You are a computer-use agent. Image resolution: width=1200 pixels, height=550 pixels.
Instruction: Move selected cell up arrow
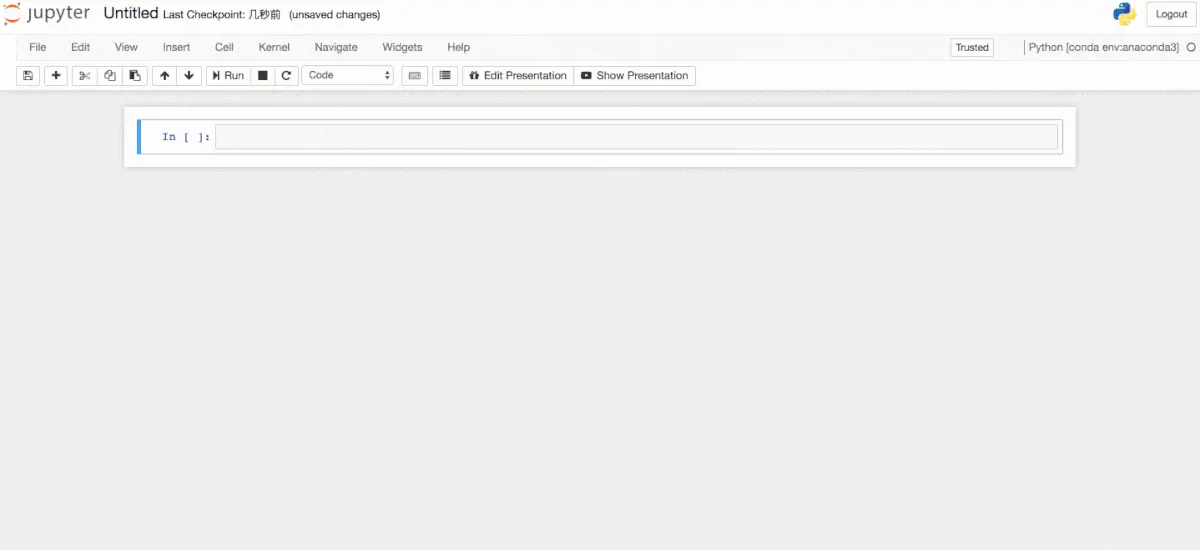(x=164, y=75)
